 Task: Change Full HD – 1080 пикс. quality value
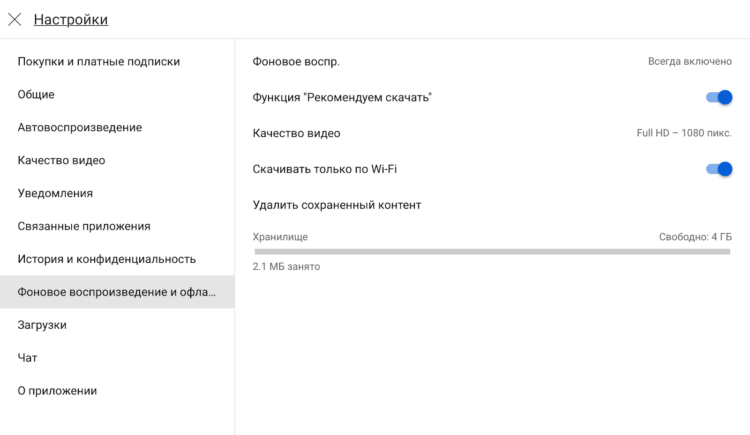tap(684, 133)
